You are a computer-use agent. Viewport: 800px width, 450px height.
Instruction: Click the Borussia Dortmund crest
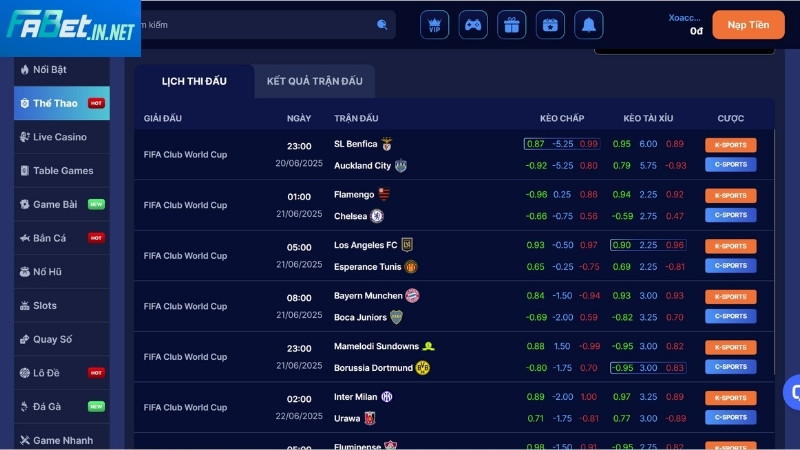tap(422, 368)
